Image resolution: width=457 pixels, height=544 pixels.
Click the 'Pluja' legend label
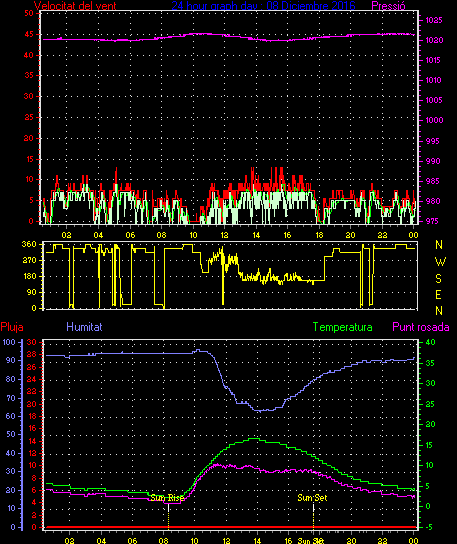(12, 327)
